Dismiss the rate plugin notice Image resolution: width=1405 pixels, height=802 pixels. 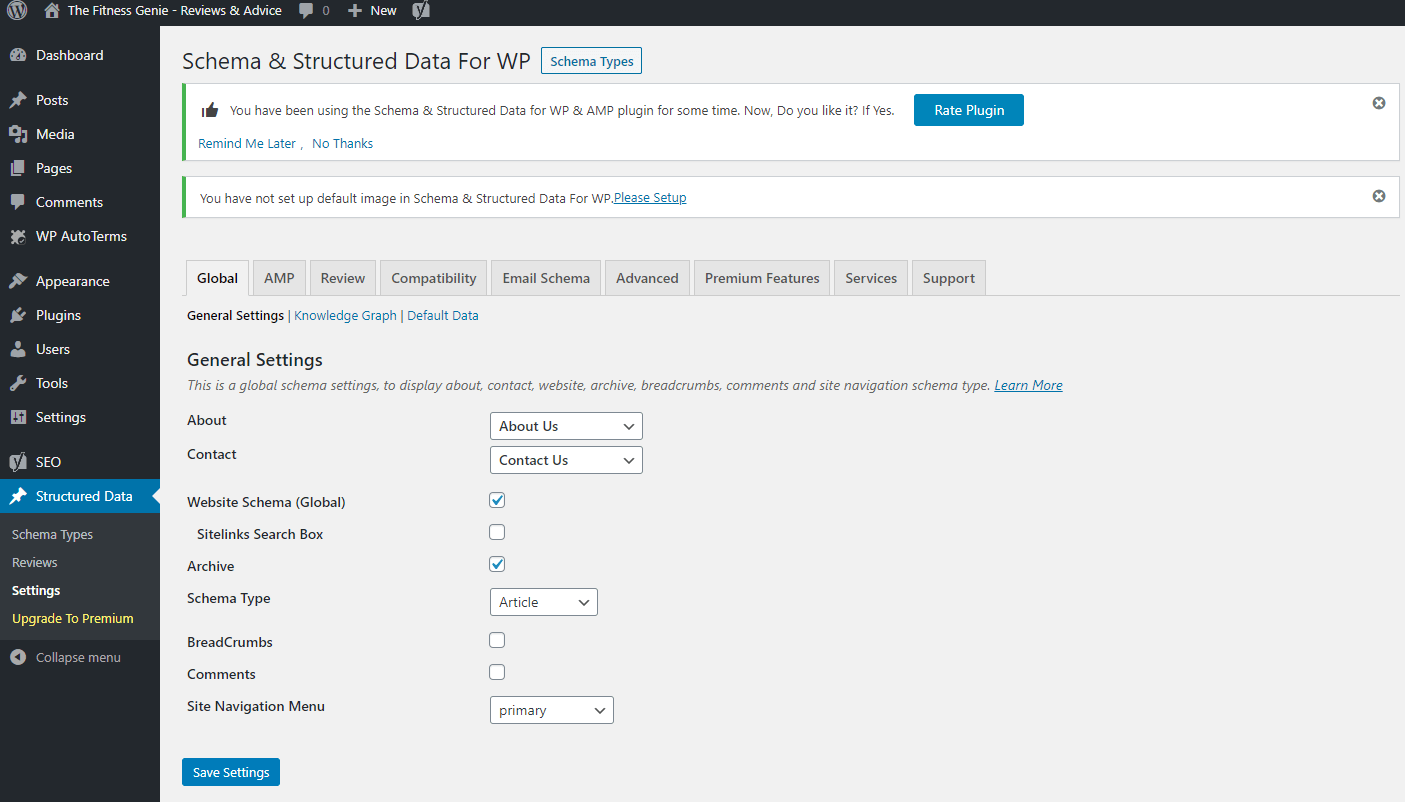pos(1379,103)
